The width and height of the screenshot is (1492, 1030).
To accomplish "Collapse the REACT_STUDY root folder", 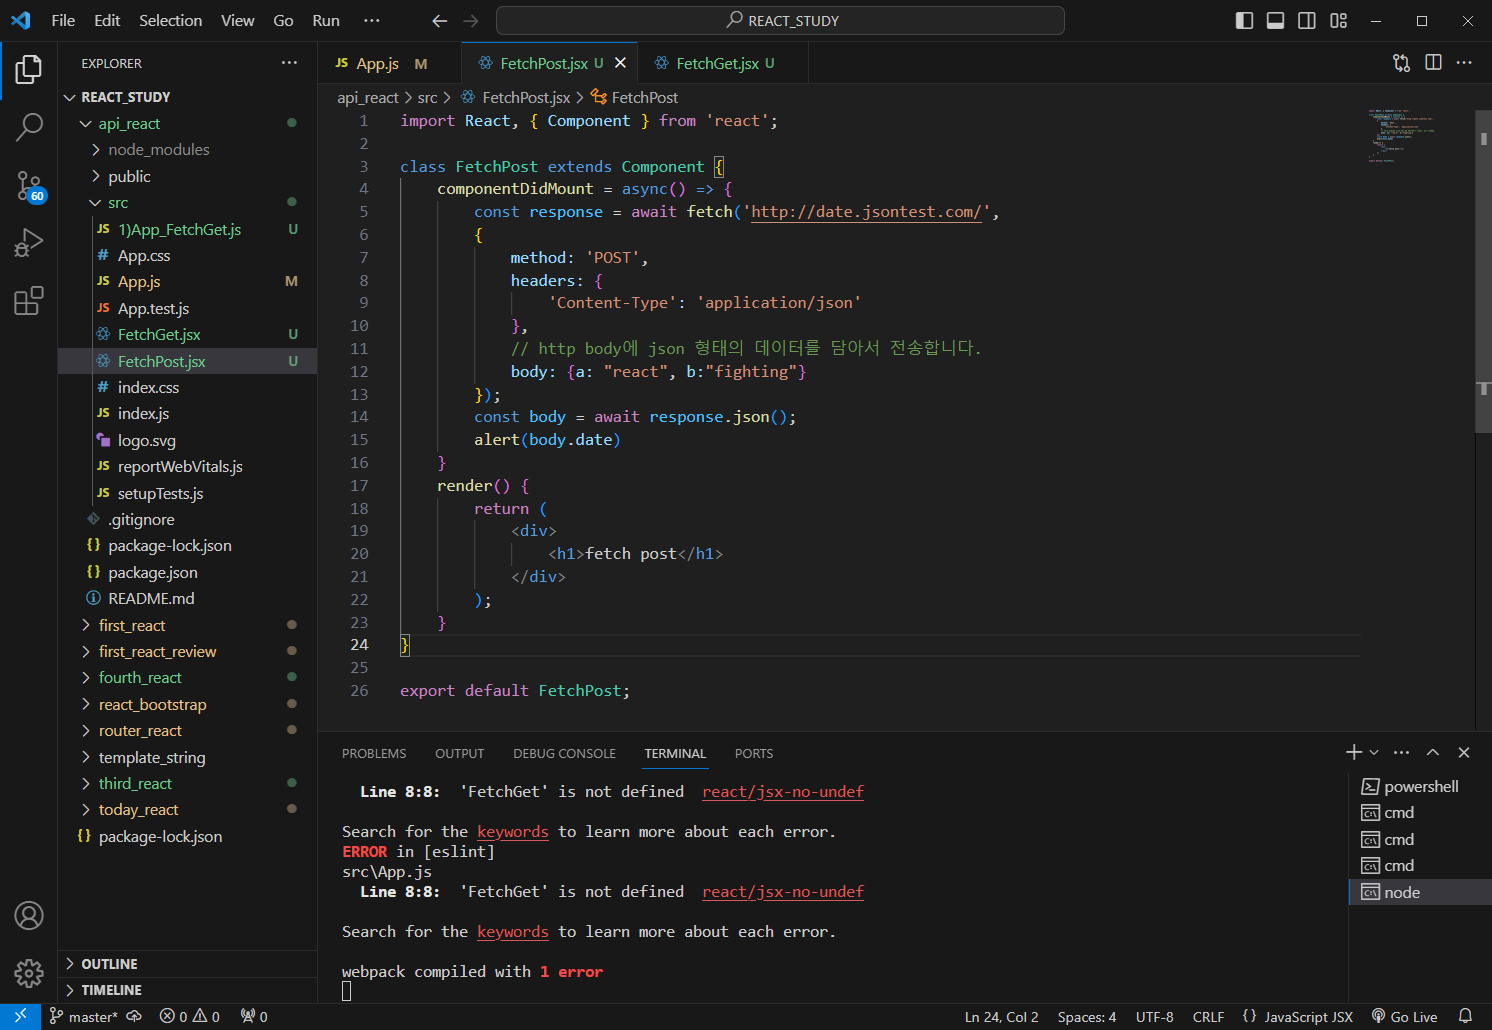I will click(188, 97).
